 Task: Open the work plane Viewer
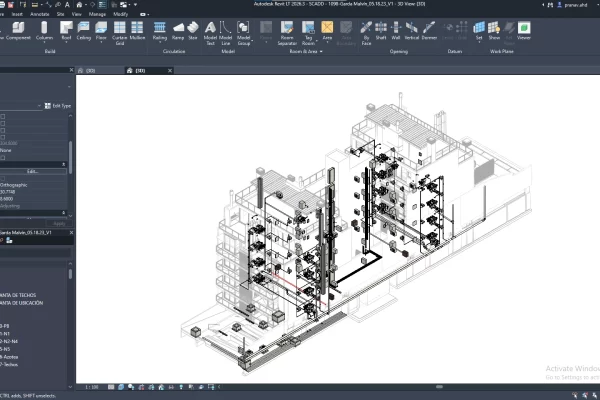tap(524, 31)
